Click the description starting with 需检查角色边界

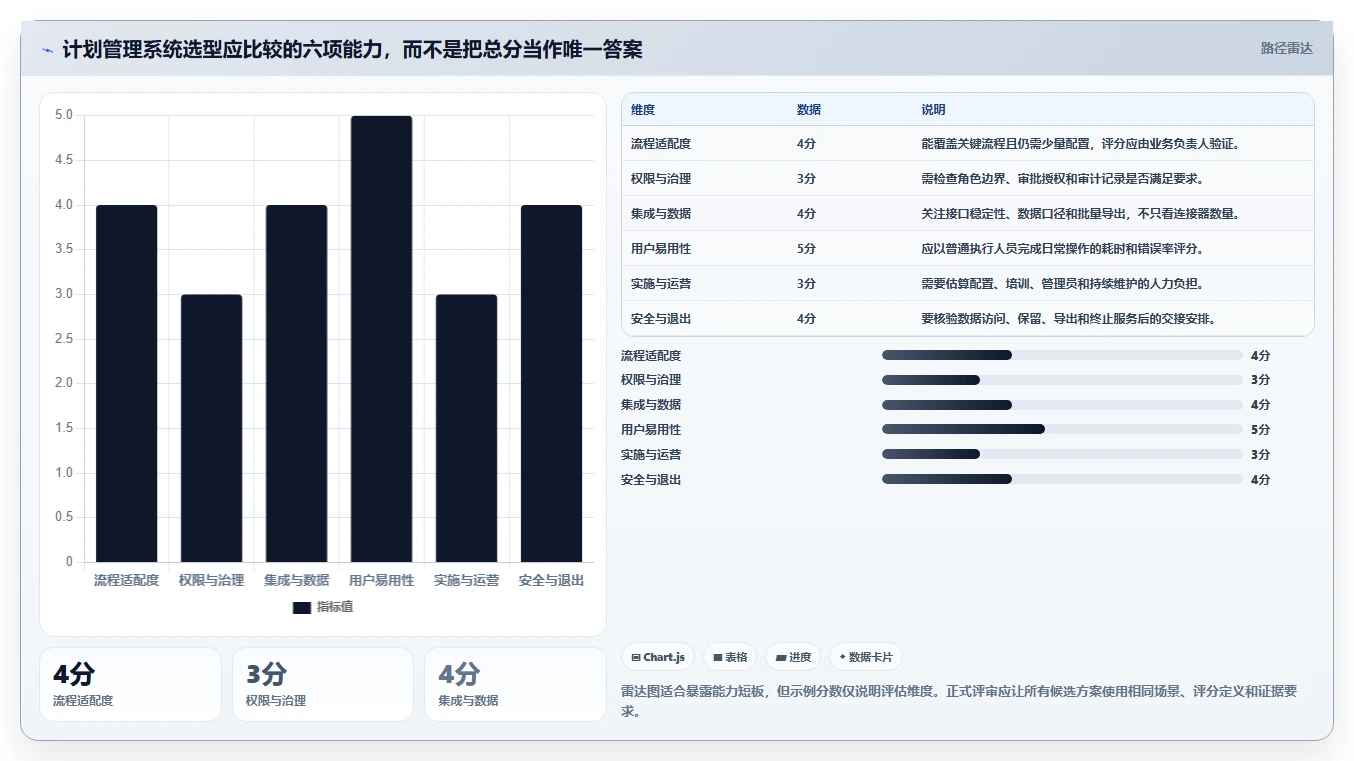[x=1062, y=179]
